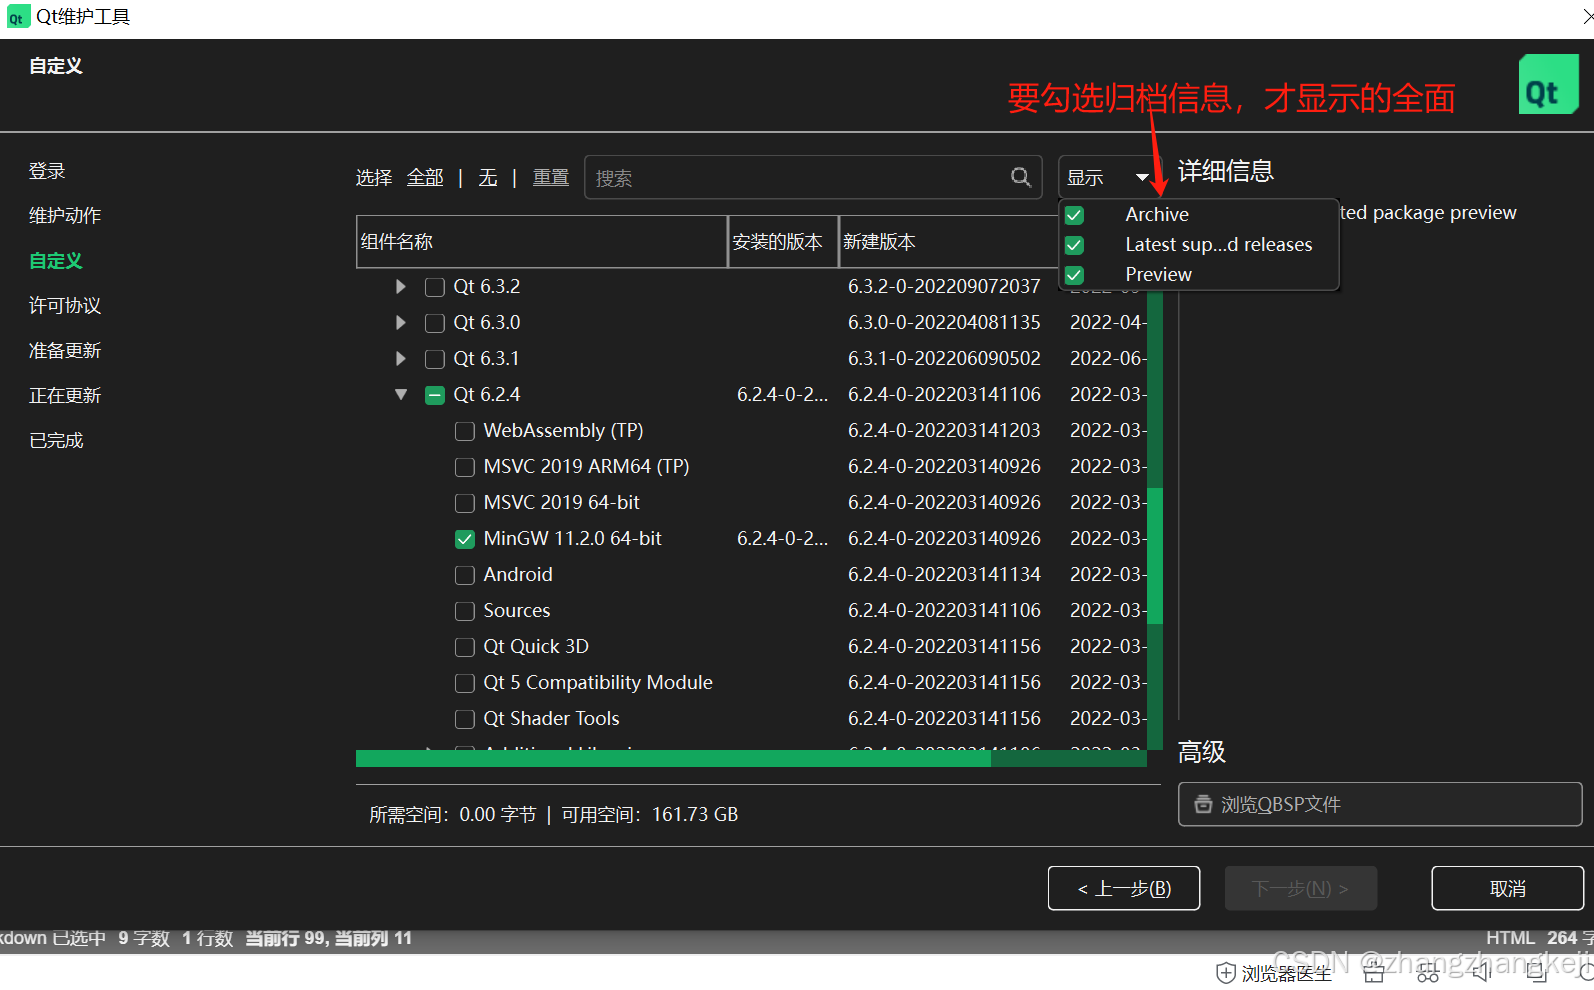
Task: Open the browser doctor shield icon
Action: click(1226, 973)
